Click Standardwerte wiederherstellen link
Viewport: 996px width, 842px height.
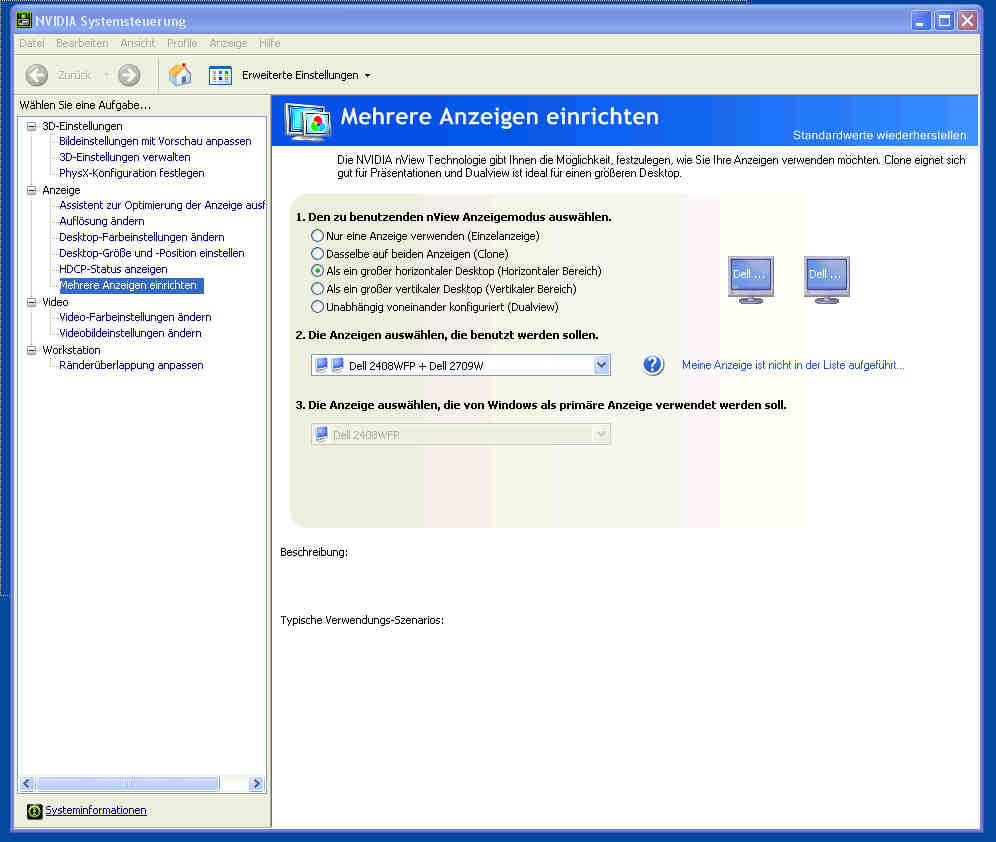tap(879, 135)
